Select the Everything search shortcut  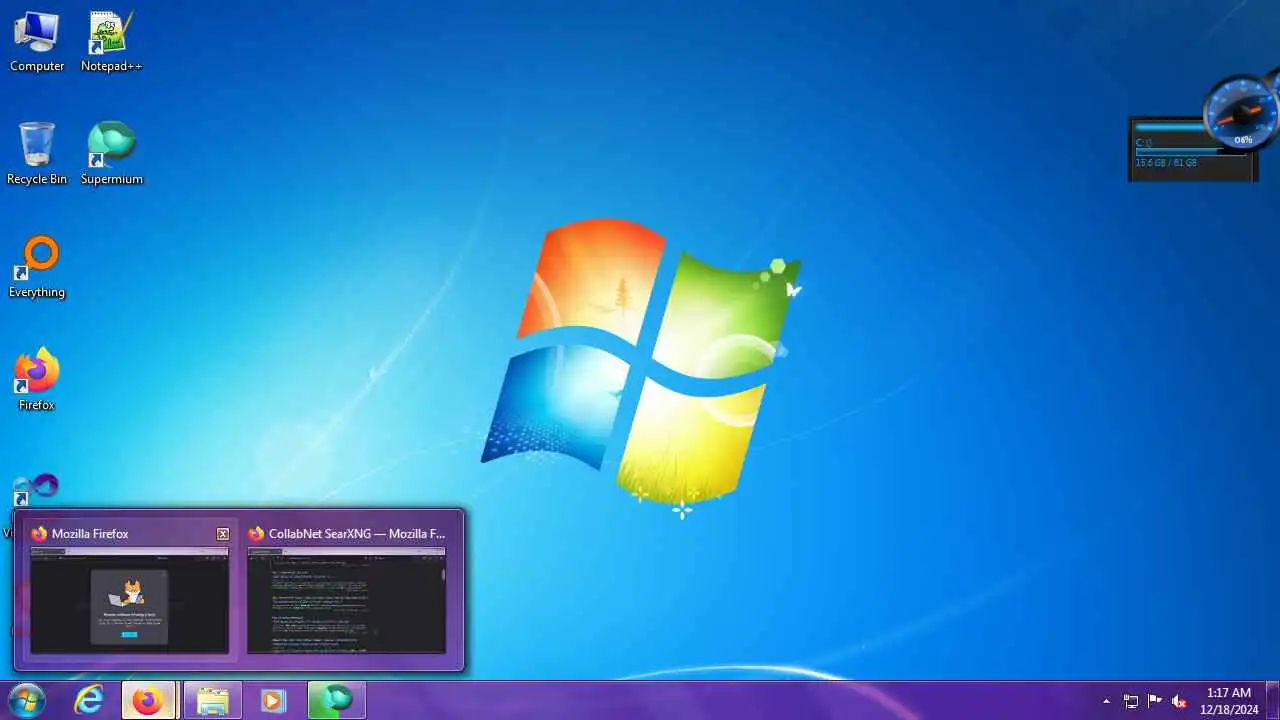pos(37,267)
